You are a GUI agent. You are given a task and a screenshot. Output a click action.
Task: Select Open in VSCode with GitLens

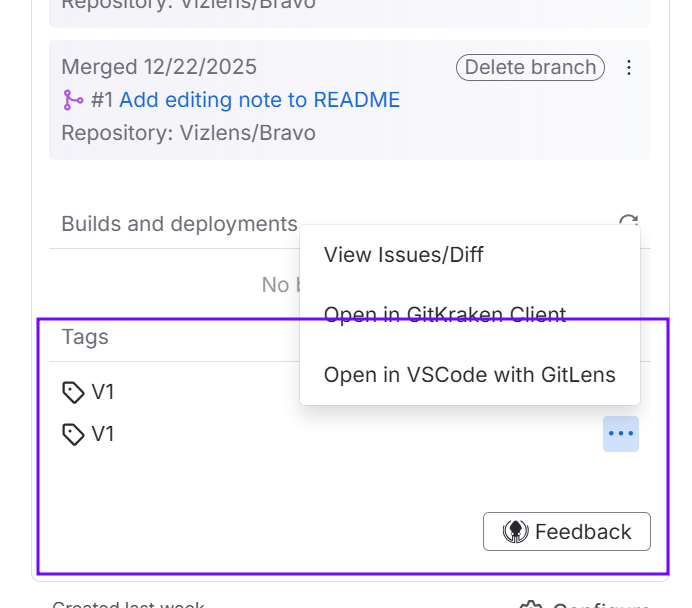coord(469,375)
